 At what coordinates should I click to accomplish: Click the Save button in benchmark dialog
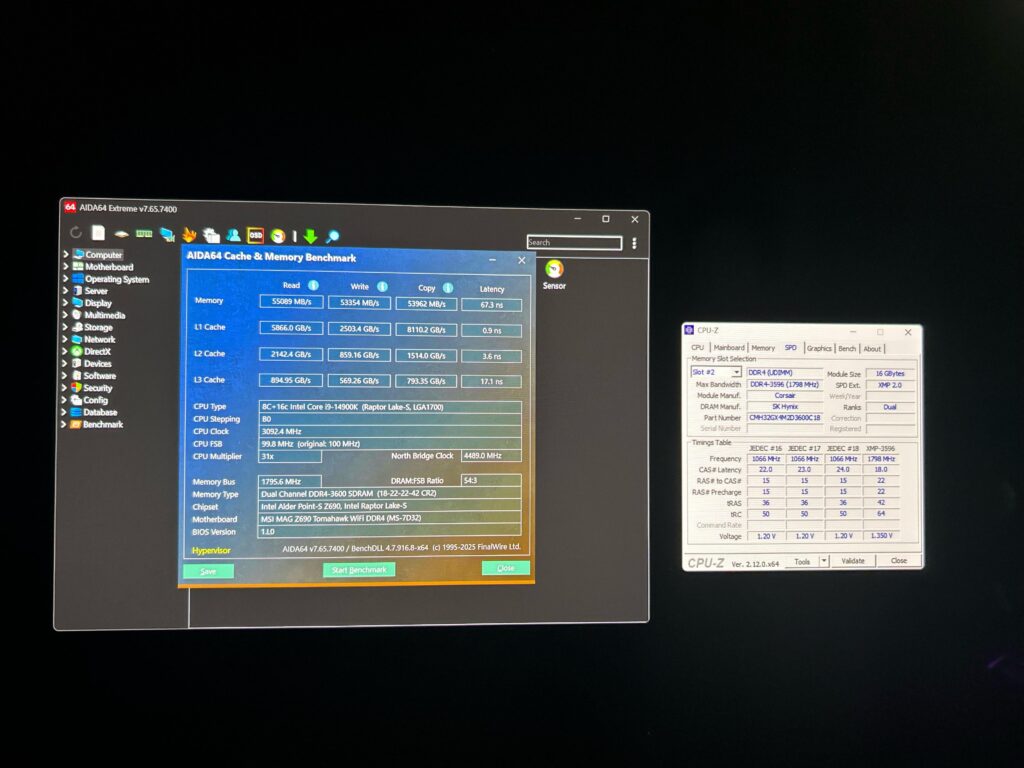(x=208, y=571)
